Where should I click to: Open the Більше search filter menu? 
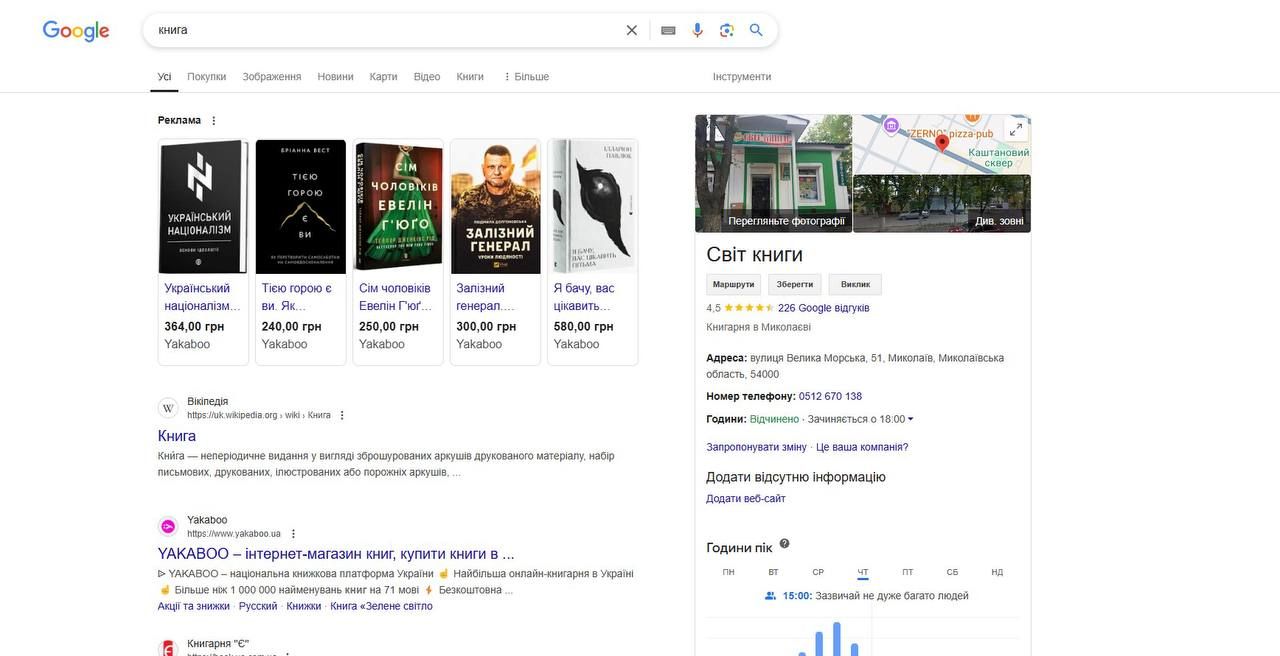[x=526, y=77]
